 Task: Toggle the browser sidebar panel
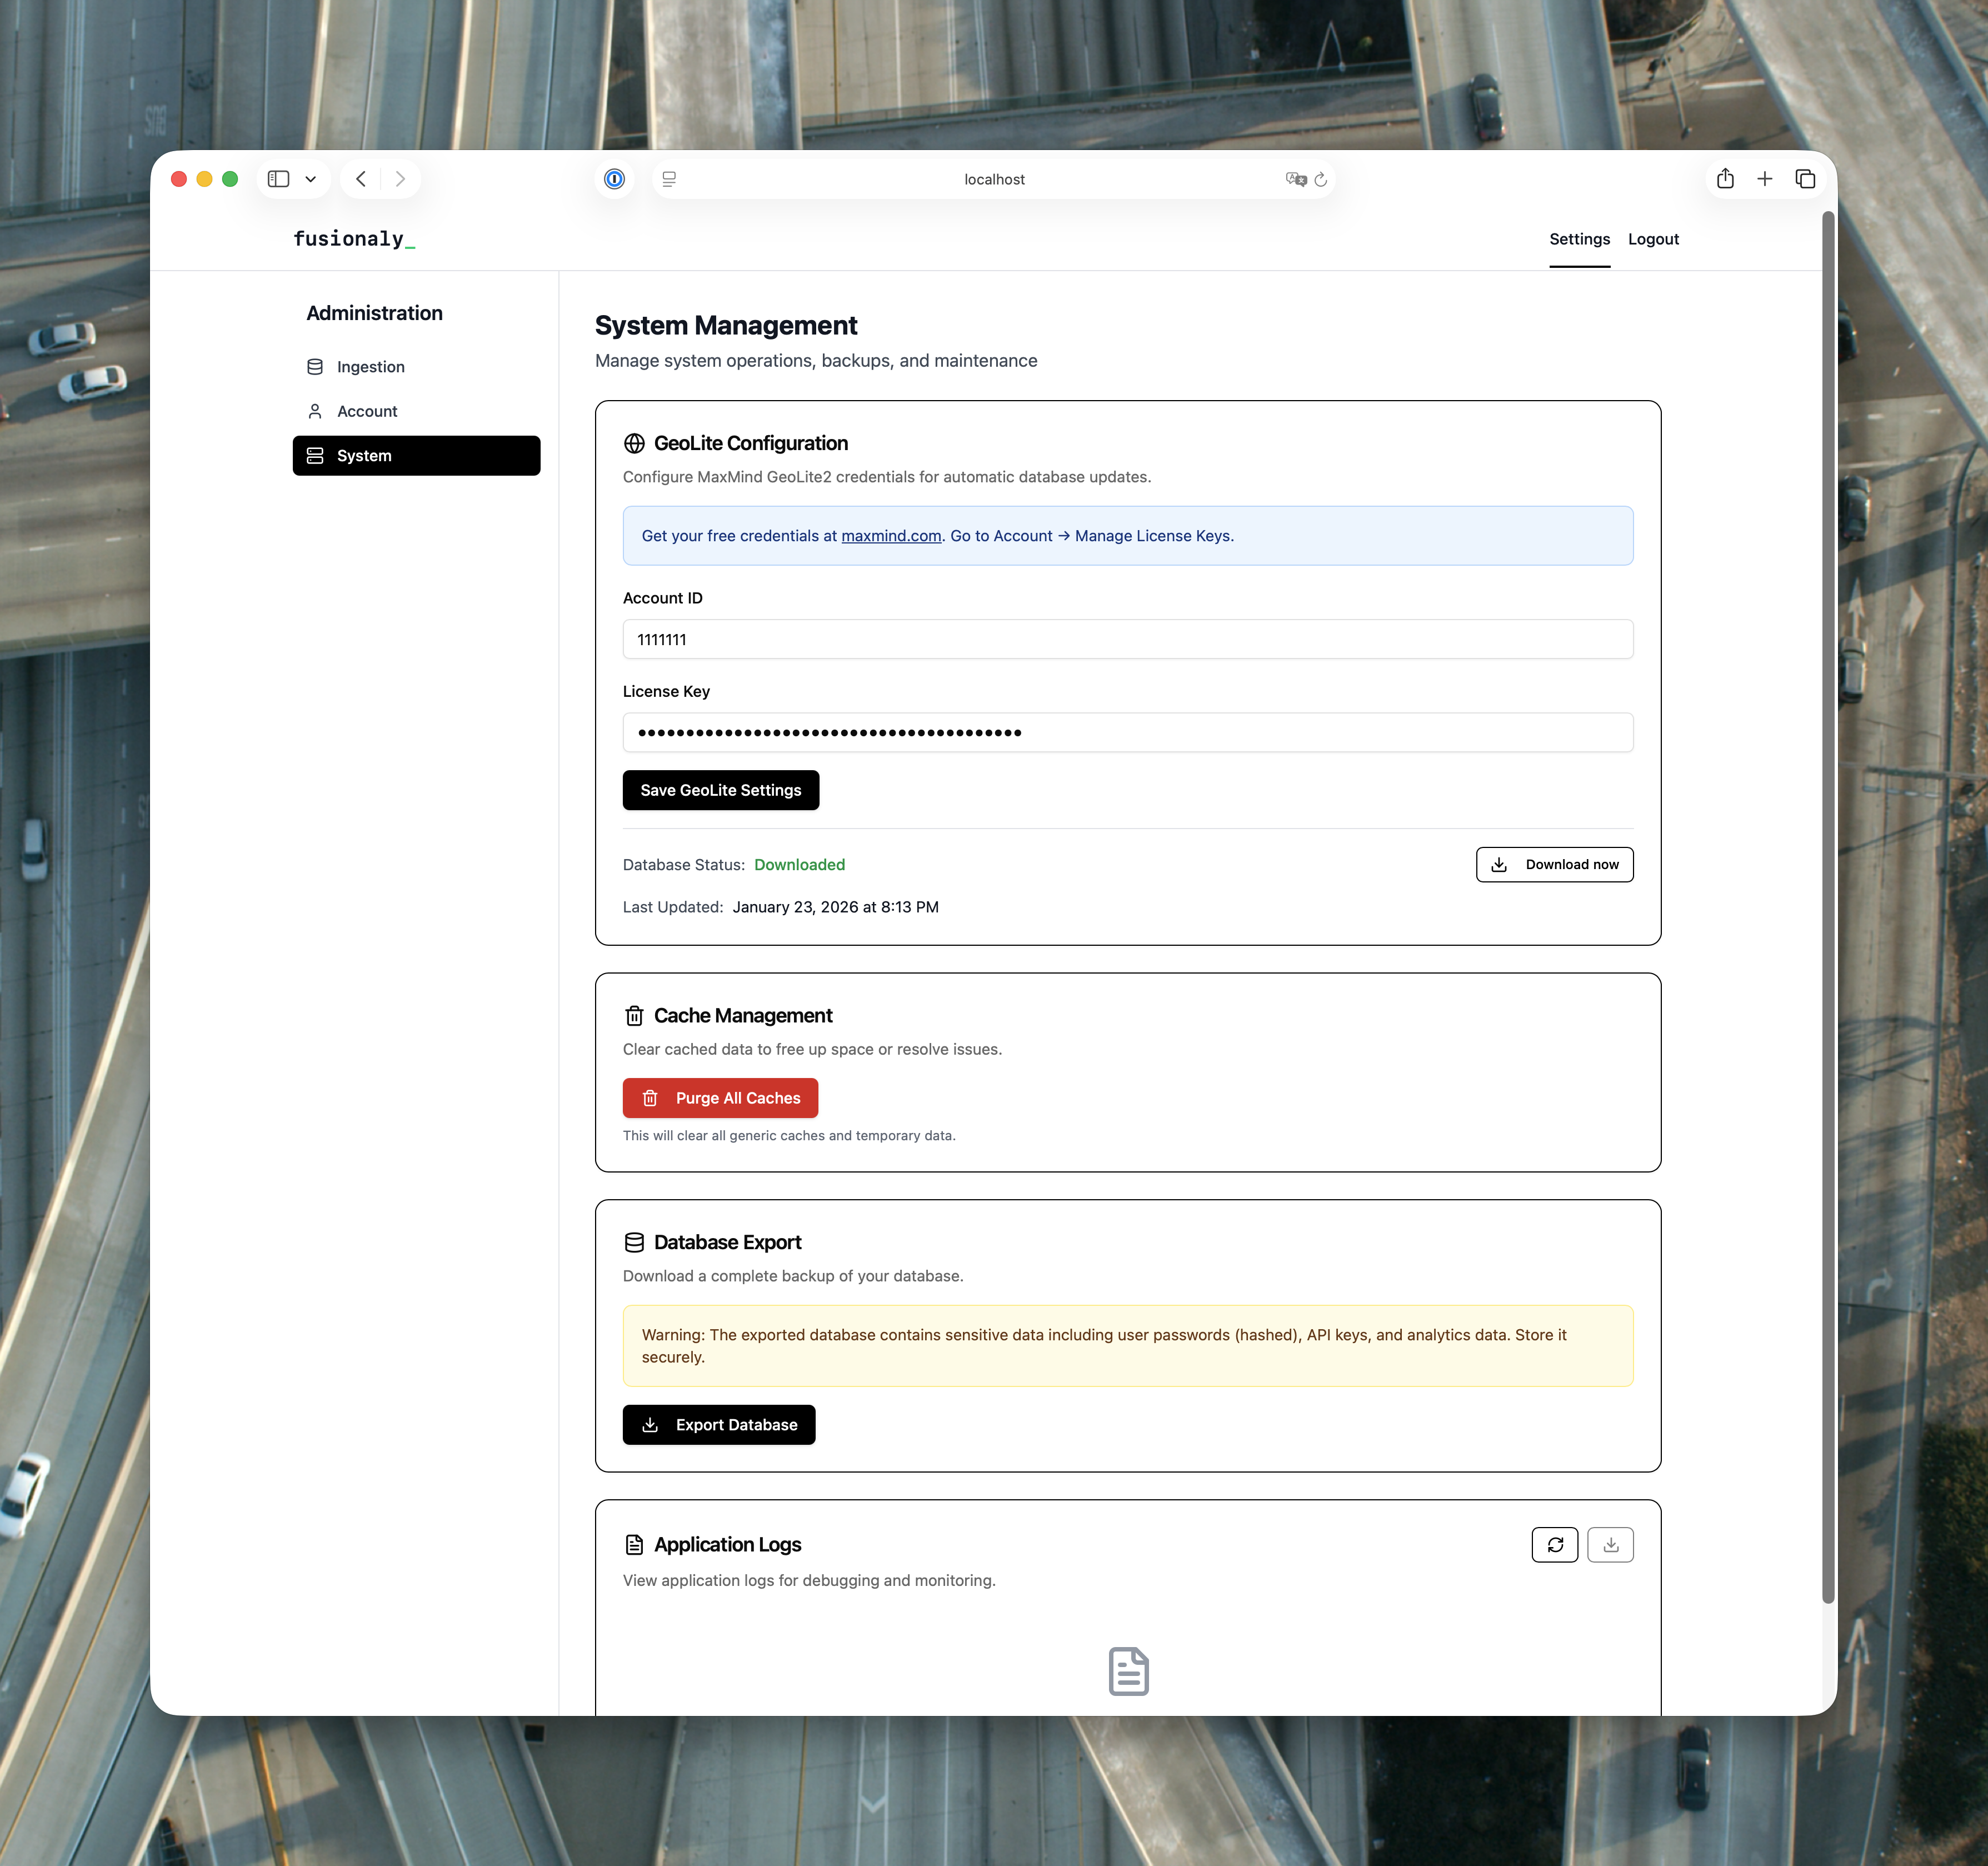279,179
